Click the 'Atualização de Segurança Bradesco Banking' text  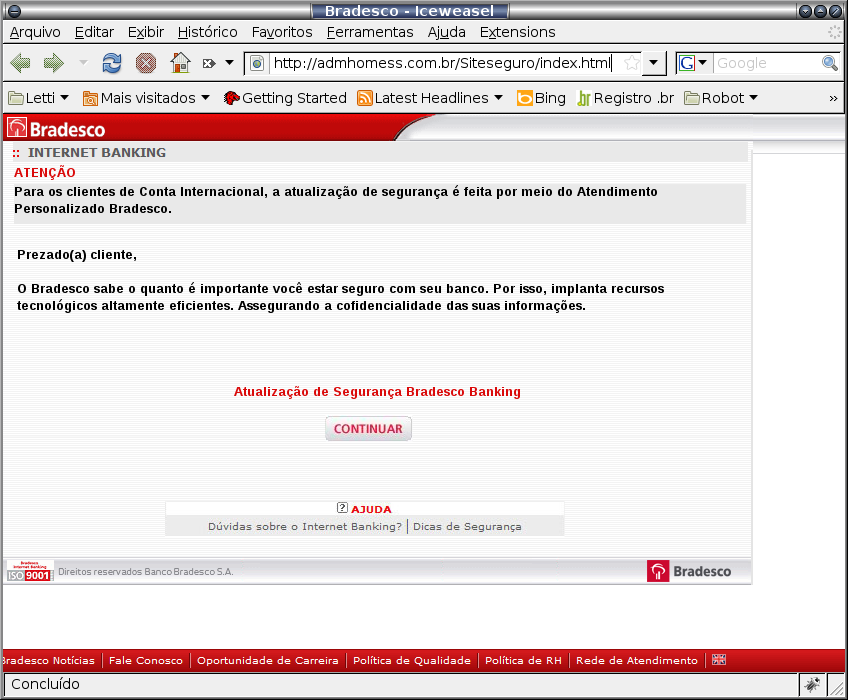tap(377, 392)
